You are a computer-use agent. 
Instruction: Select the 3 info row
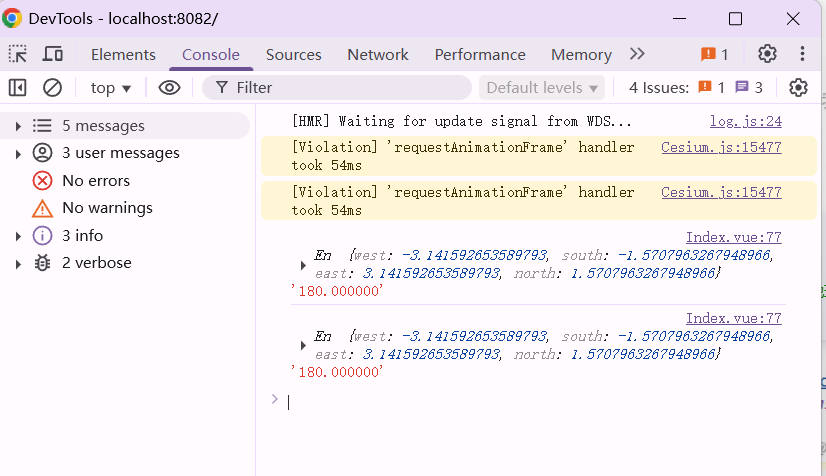(x=125, y=235)
